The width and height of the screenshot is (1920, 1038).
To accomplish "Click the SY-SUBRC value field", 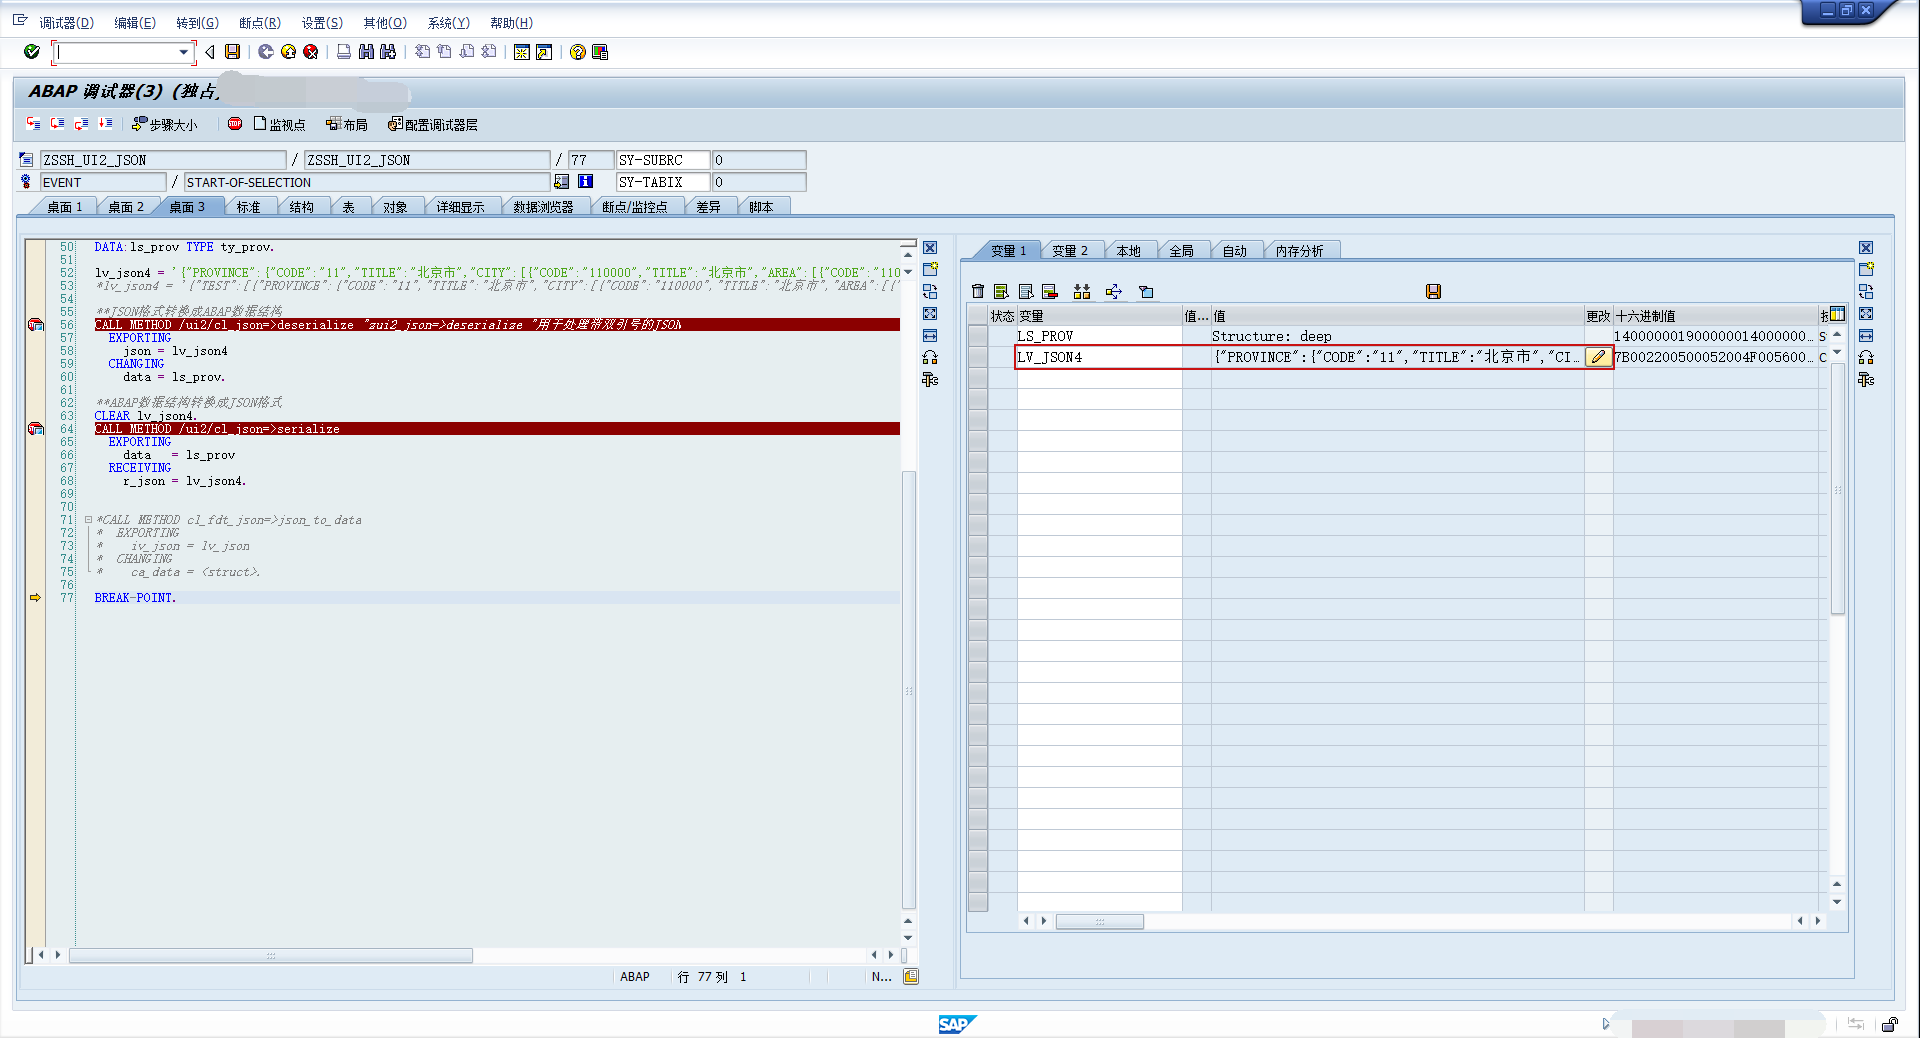I will coord(759,160).
